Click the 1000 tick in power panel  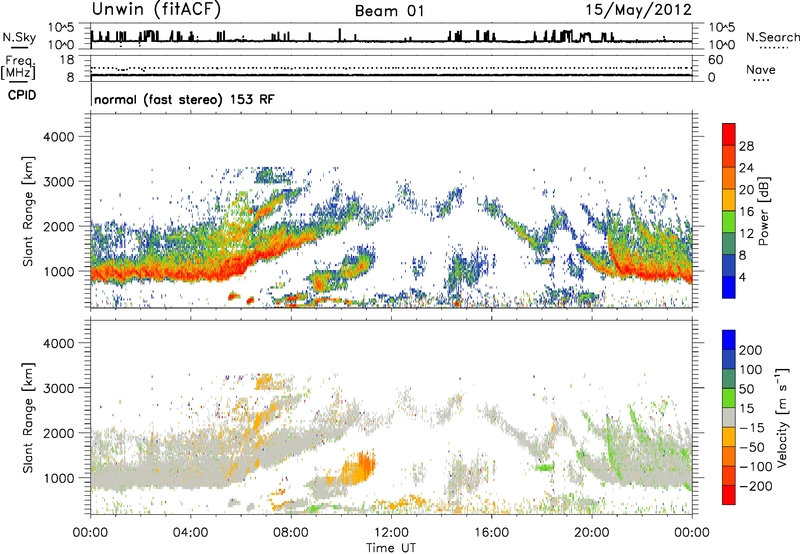59,271
